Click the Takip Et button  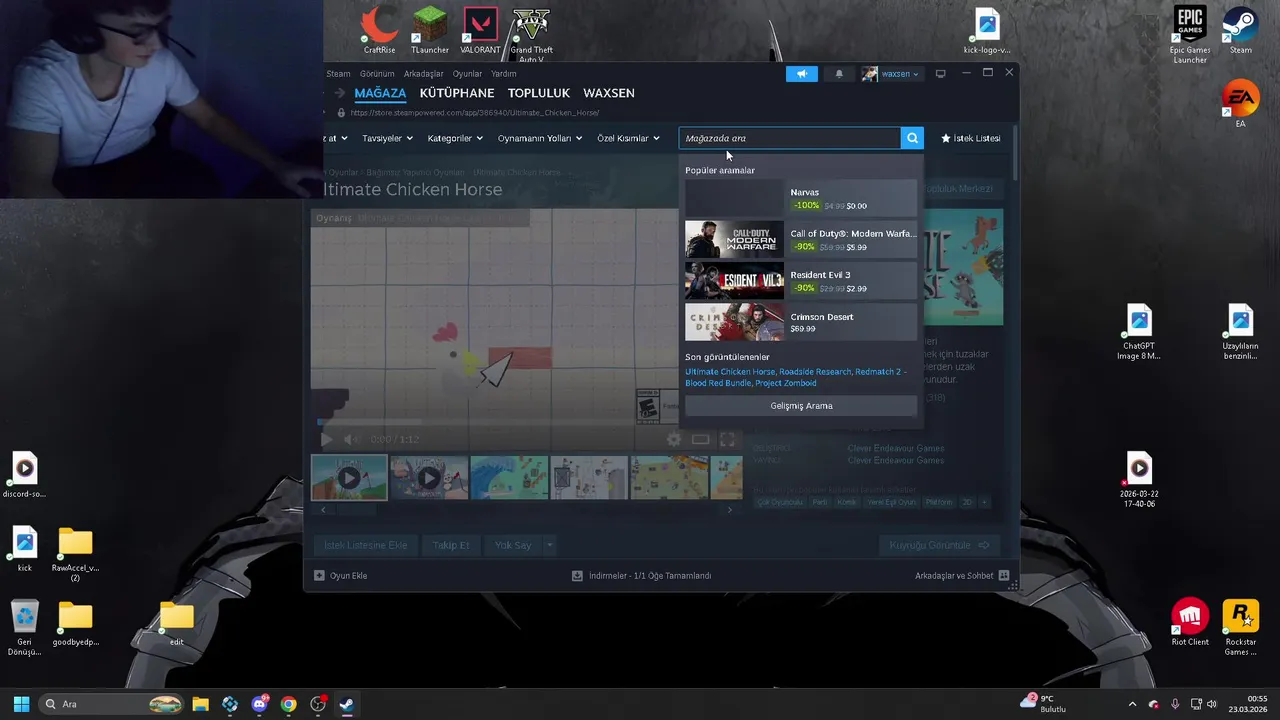tap(451, 545)
